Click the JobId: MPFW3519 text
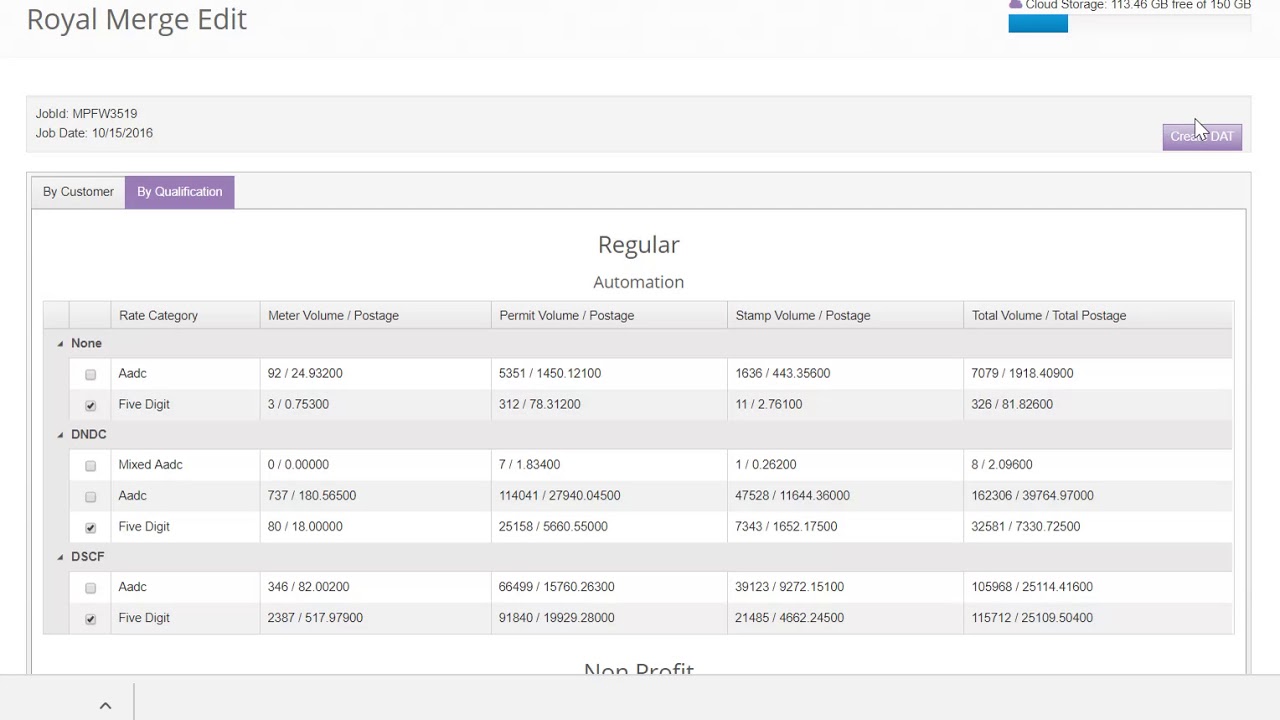The image size is (1280, 720). click(86, 114)
